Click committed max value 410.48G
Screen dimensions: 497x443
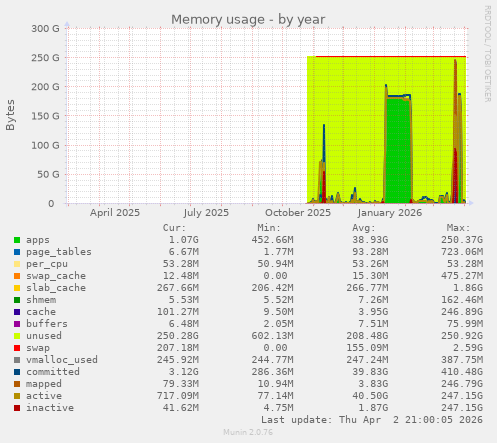(462, 372)
